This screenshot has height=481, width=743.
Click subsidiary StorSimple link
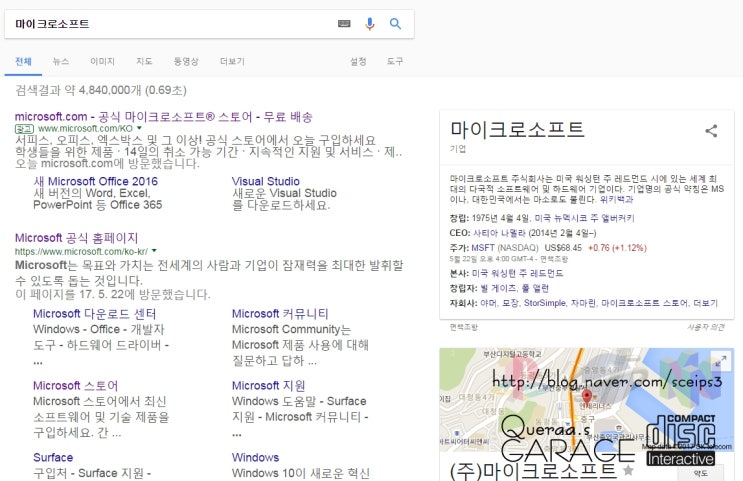[x=545, y=303]
